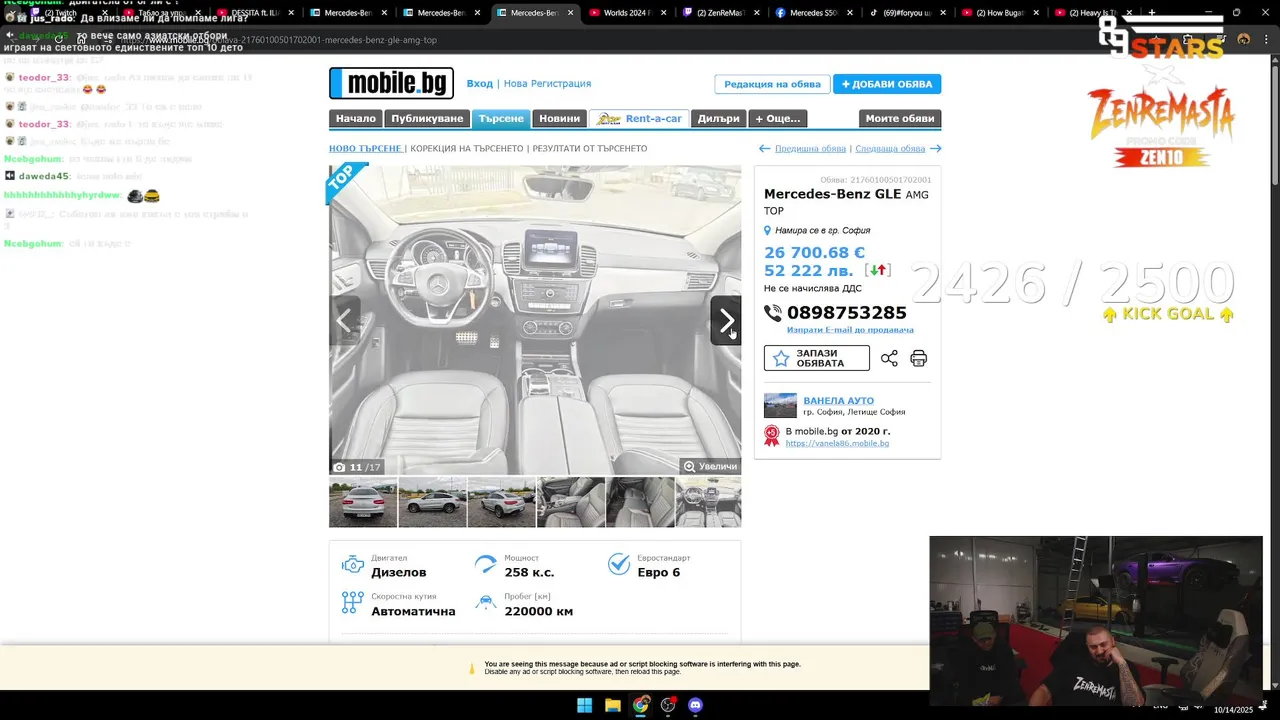
Task: Open Windows Start menu
Action: (x=584, y=705)
